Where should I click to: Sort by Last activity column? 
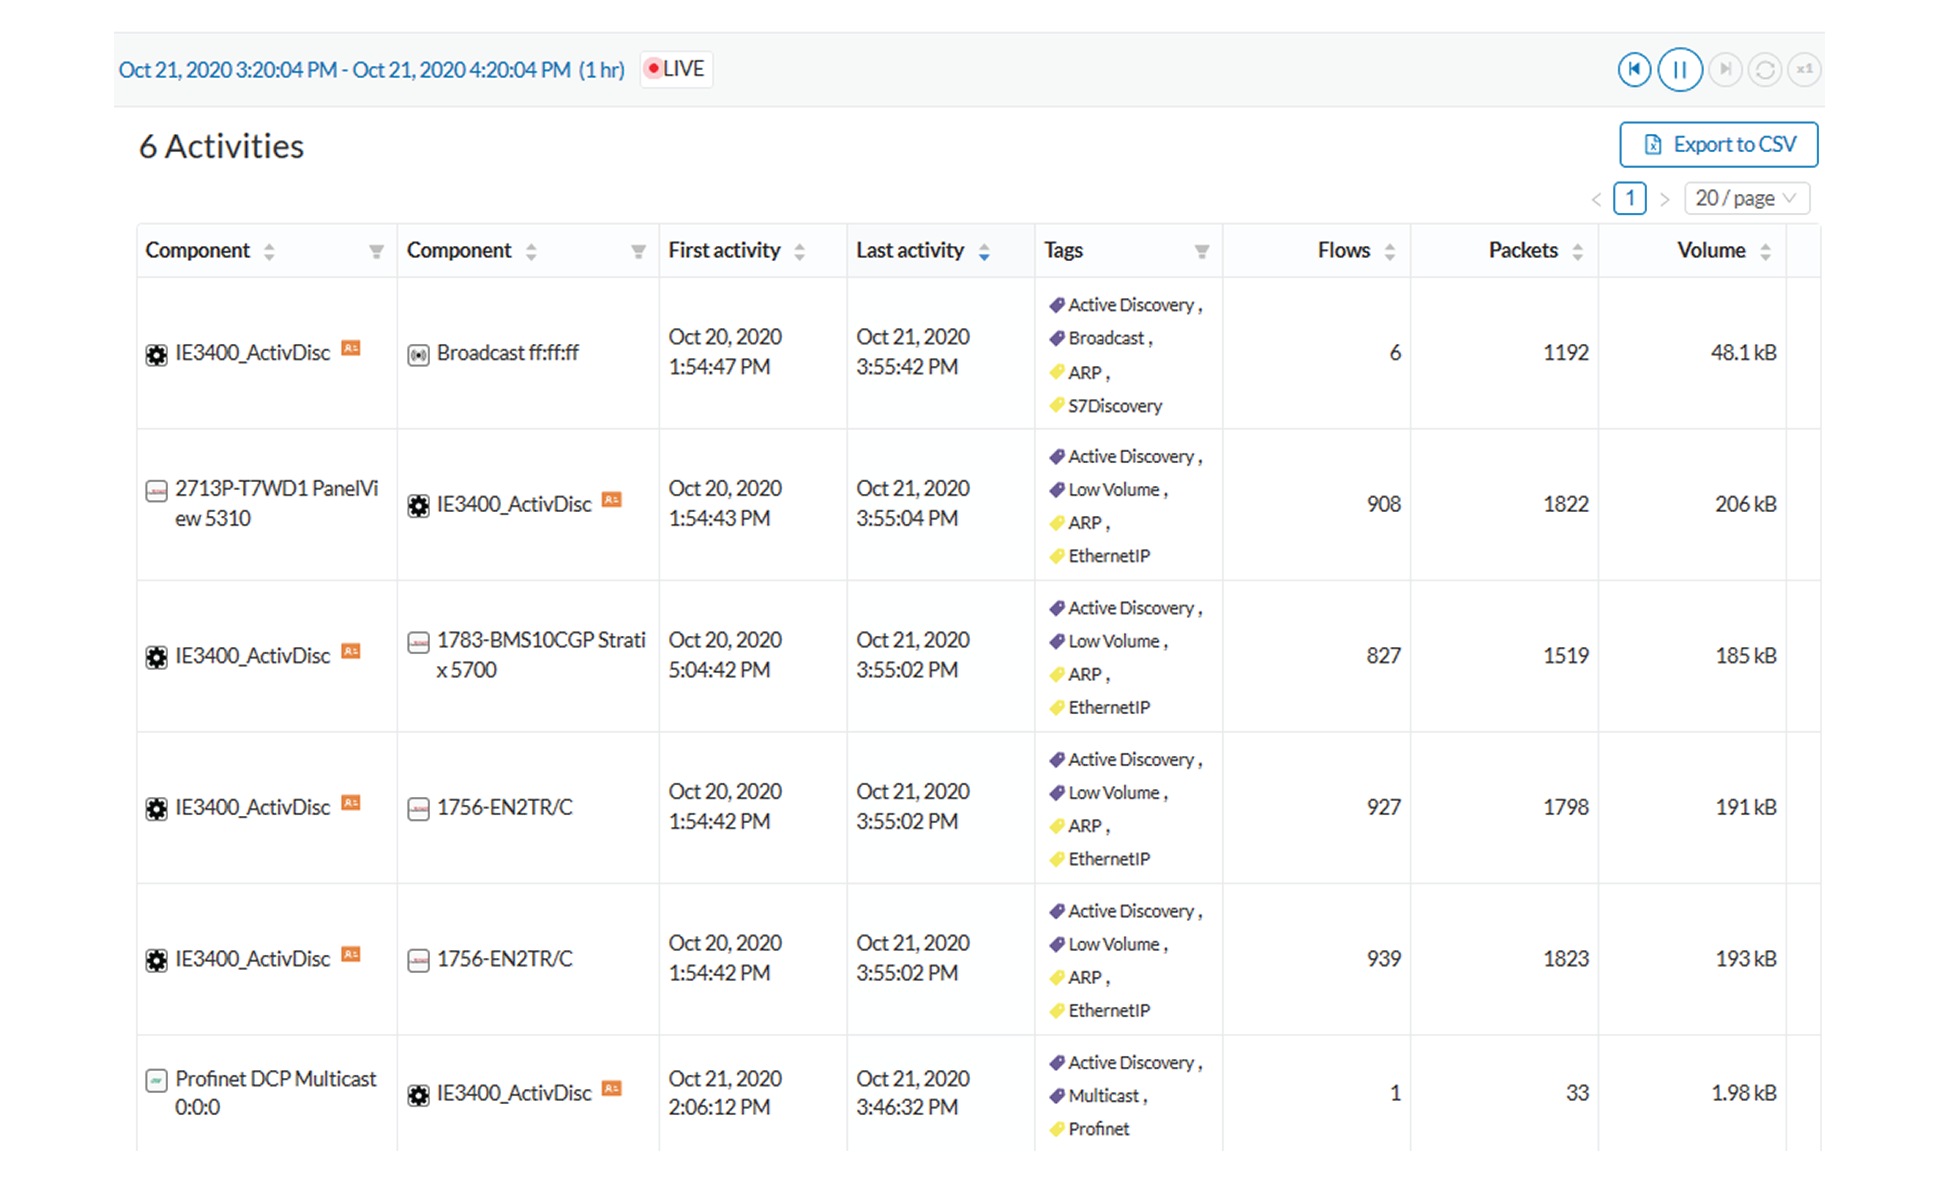pyautogui.click(x=984, y=252)
